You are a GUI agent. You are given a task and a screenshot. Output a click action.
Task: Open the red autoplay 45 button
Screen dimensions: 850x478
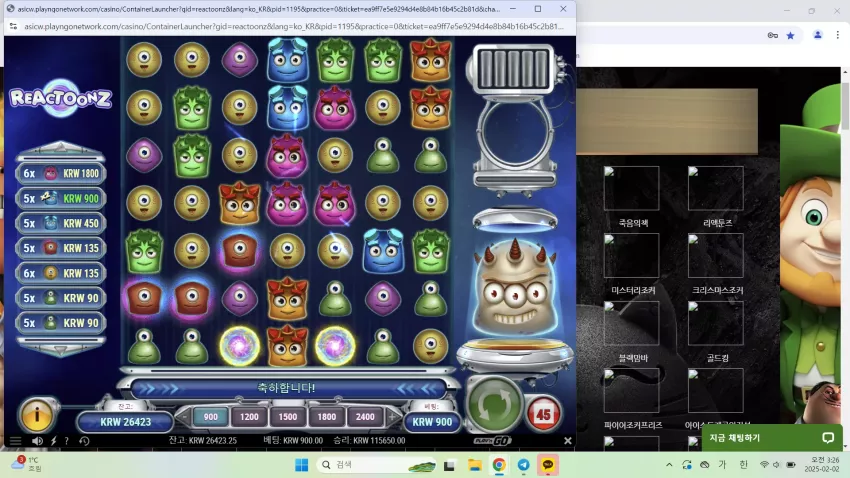(543, 415)
